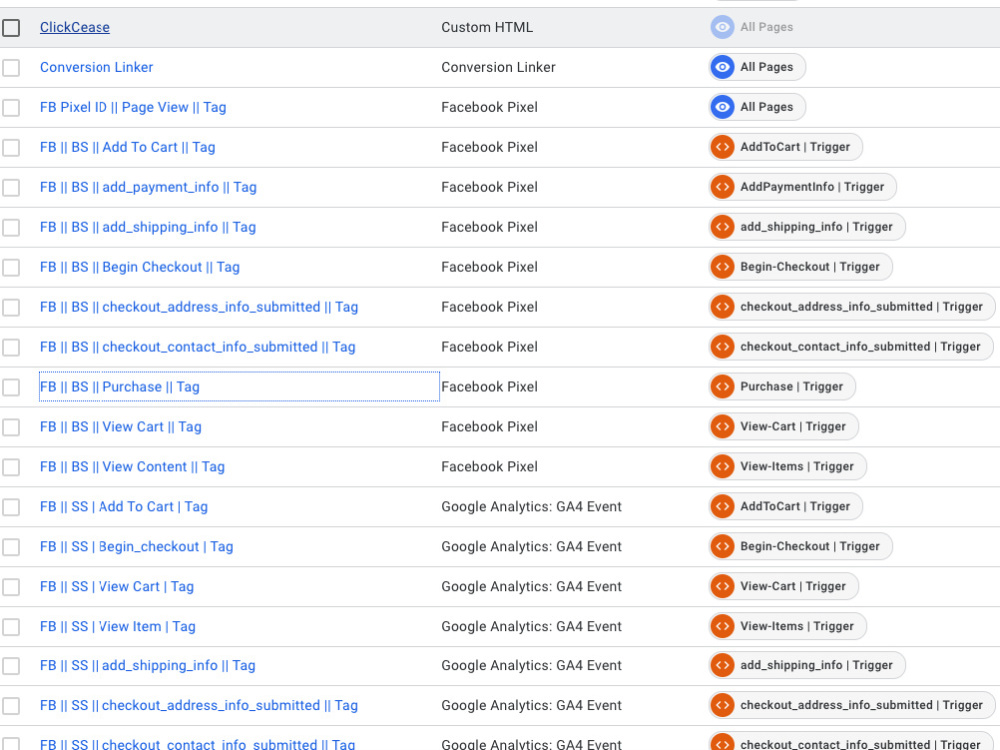Viewport: 1000px width, 750px height.
Task: Click trigger icon in FB BS add_shipping_info row
Action: coord(722,227)
